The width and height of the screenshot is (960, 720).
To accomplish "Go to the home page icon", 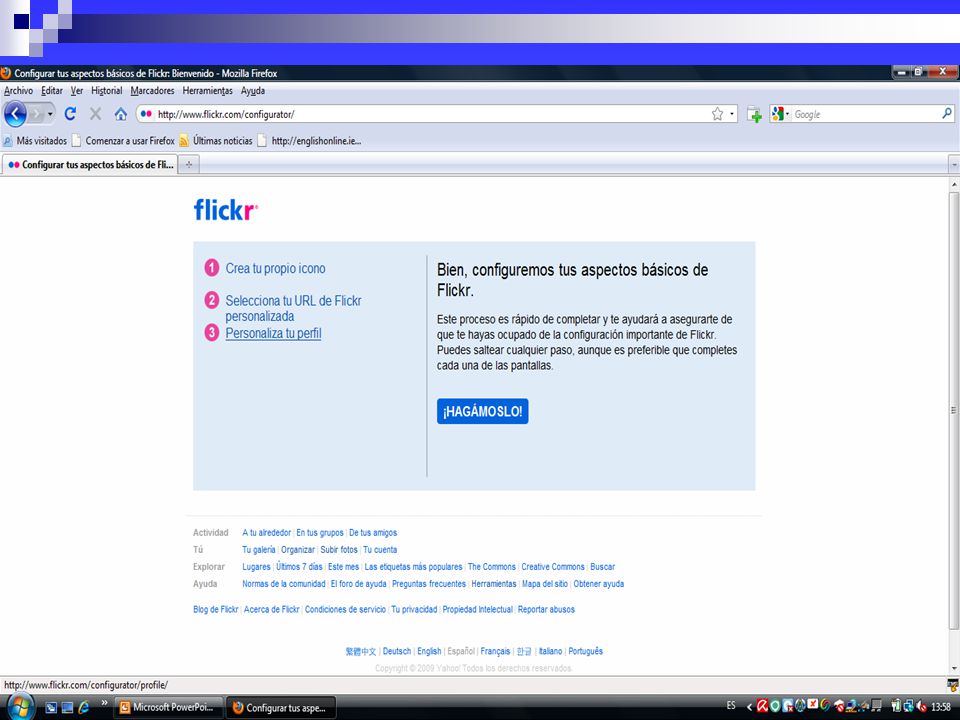I will 121,114.
